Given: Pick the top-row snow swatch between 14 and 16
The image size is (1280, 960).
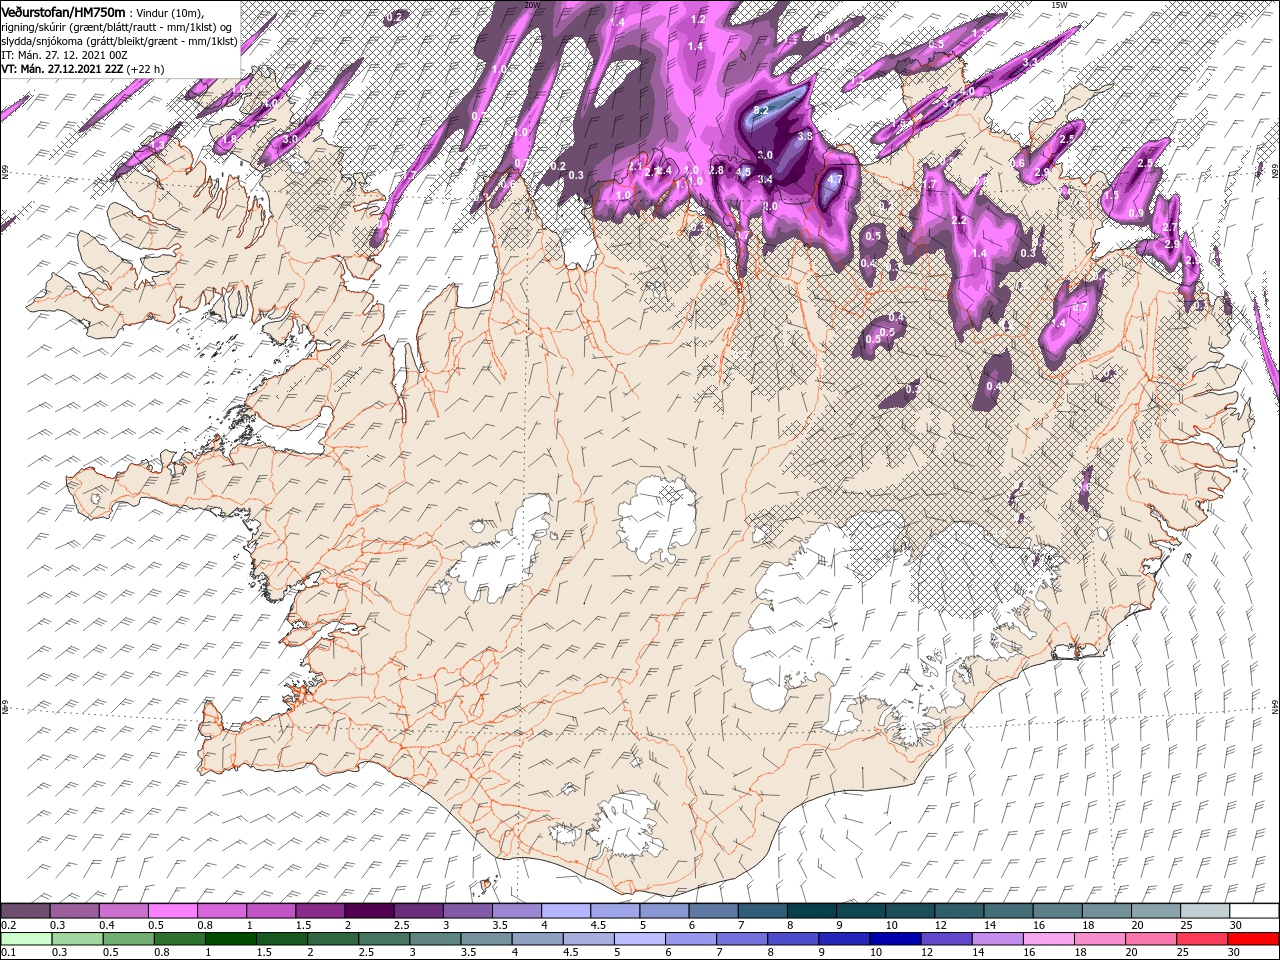Looking at the screenshot, I should point(1009,911).
